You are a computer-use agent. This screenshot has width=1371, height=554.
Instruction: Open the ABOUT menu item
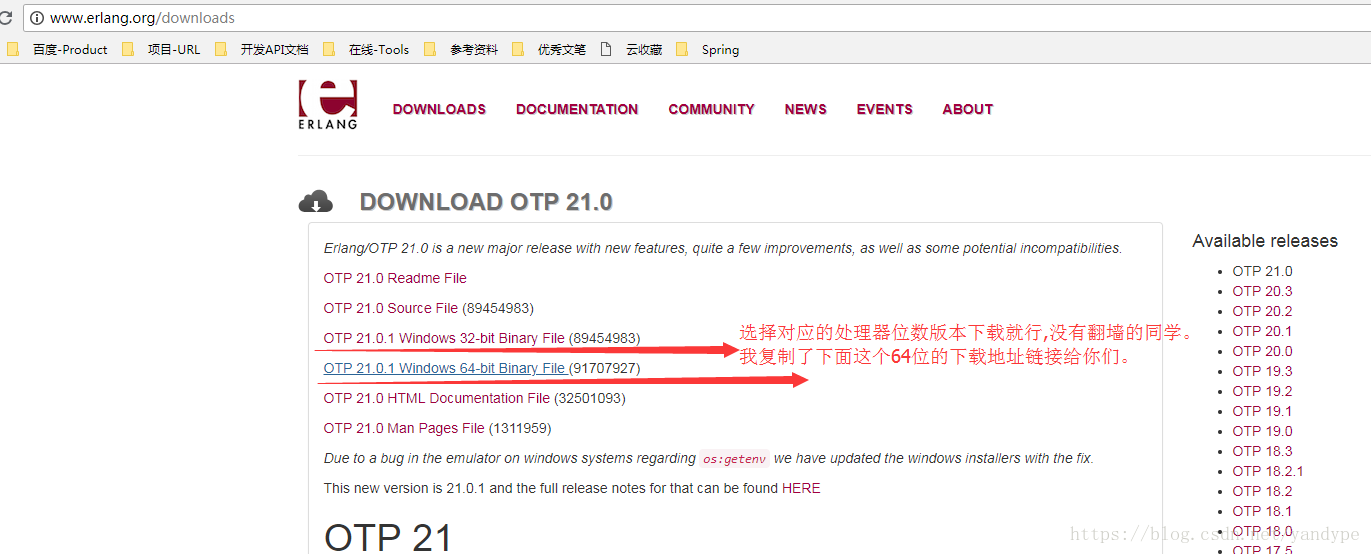point(967,109)
